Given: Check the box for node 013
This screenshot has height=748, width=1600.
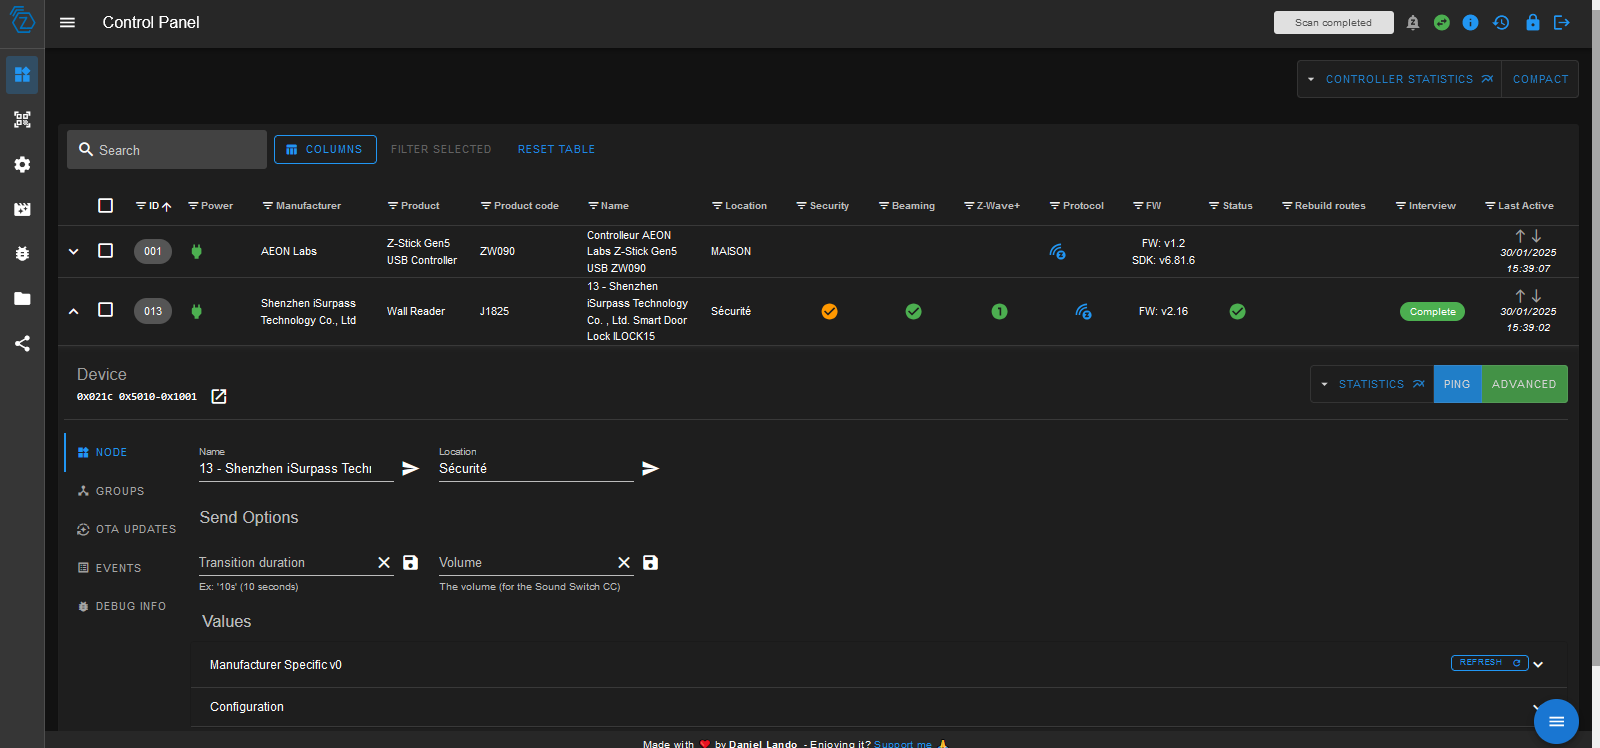Looking at the screenshot, I should 105,310.
